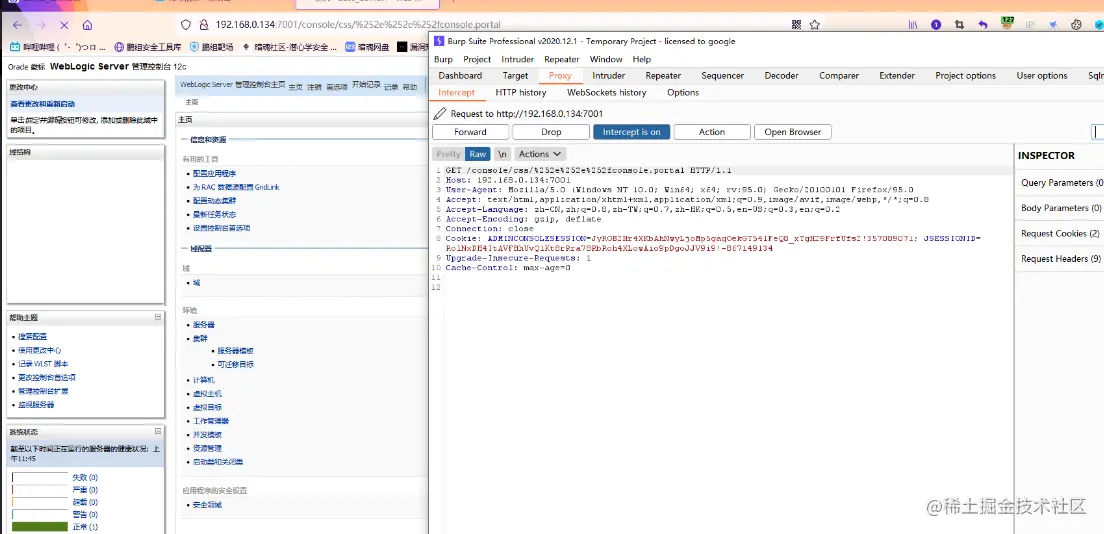Click the purple circle extension with badge 1

[936, 25]
